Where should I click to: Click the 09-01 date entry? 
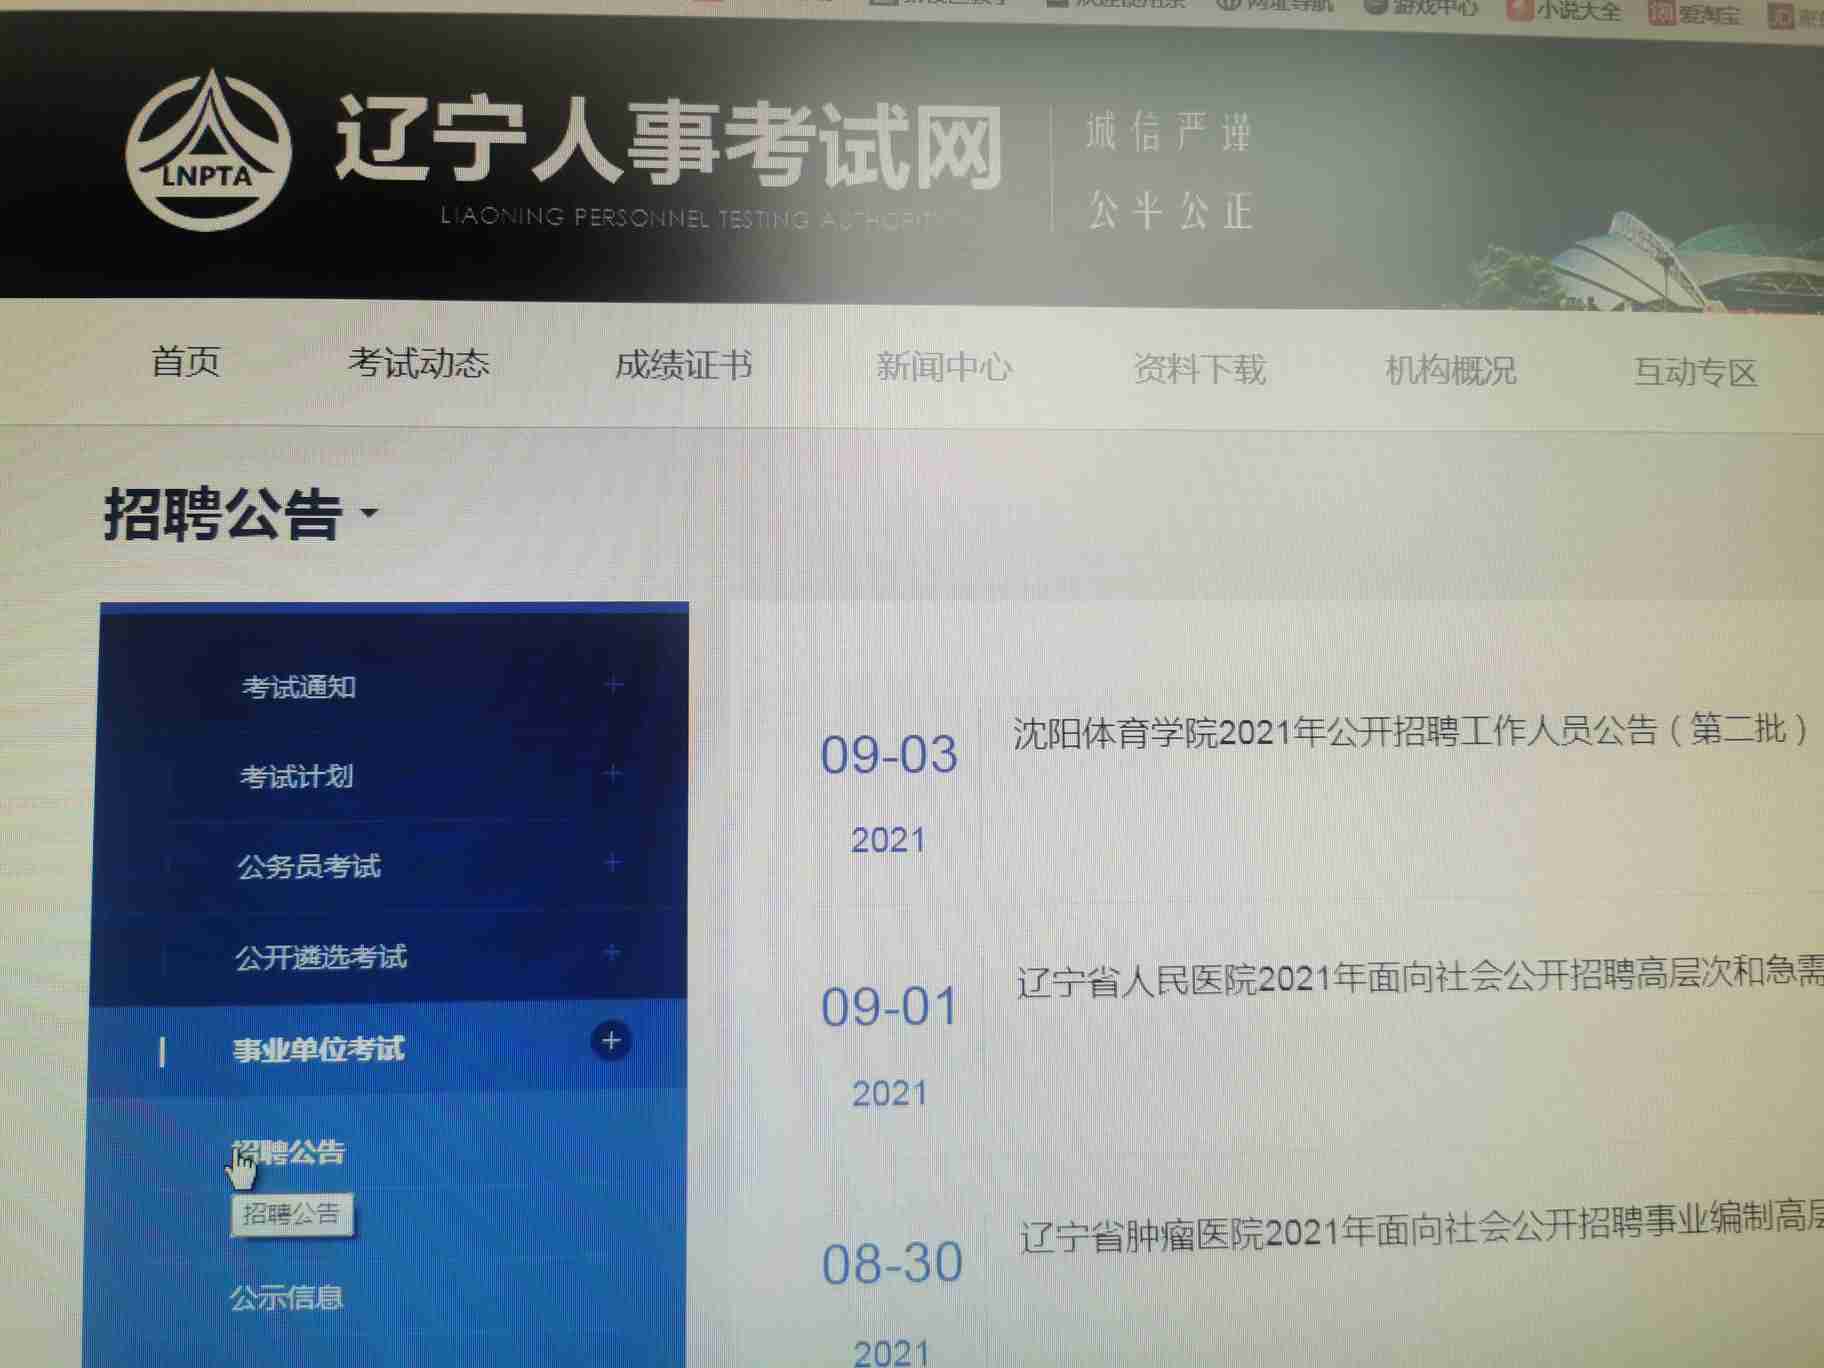point(888,1007)
